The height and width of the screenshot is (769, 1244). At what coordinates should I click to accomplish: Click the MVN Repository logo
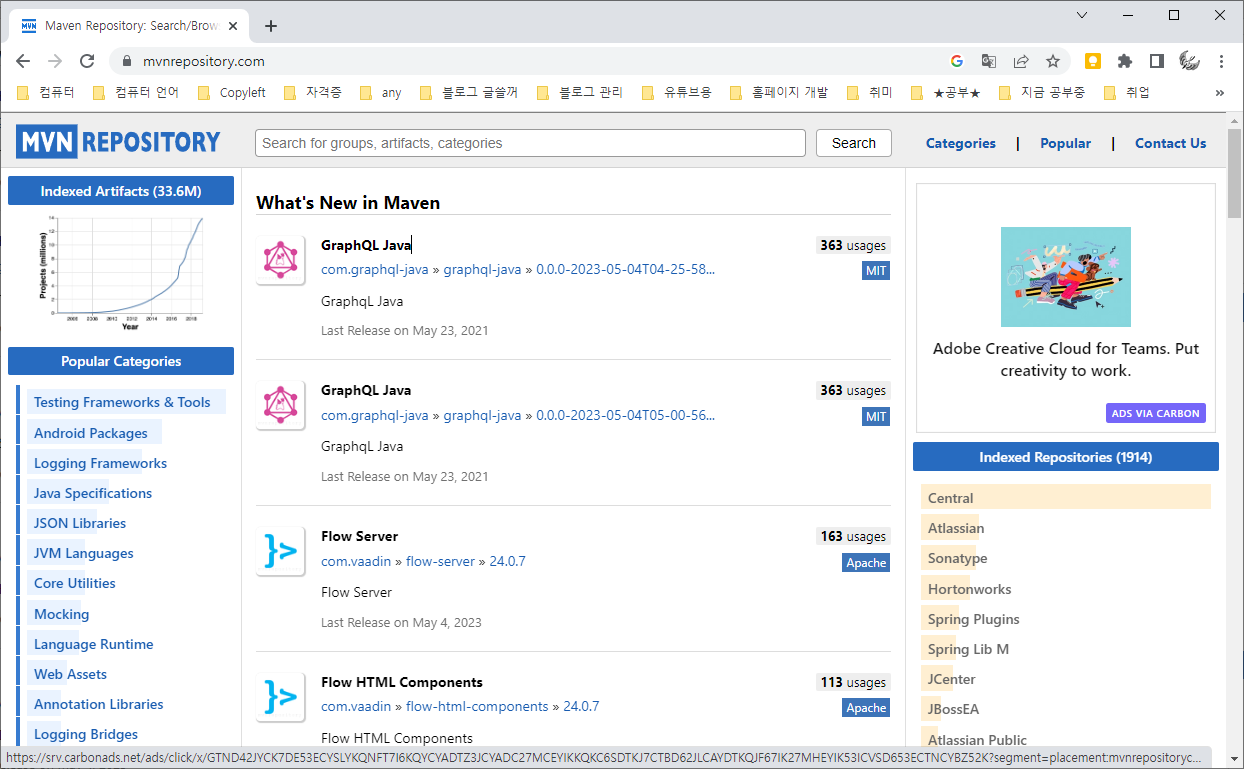click(x=118, y=142)
